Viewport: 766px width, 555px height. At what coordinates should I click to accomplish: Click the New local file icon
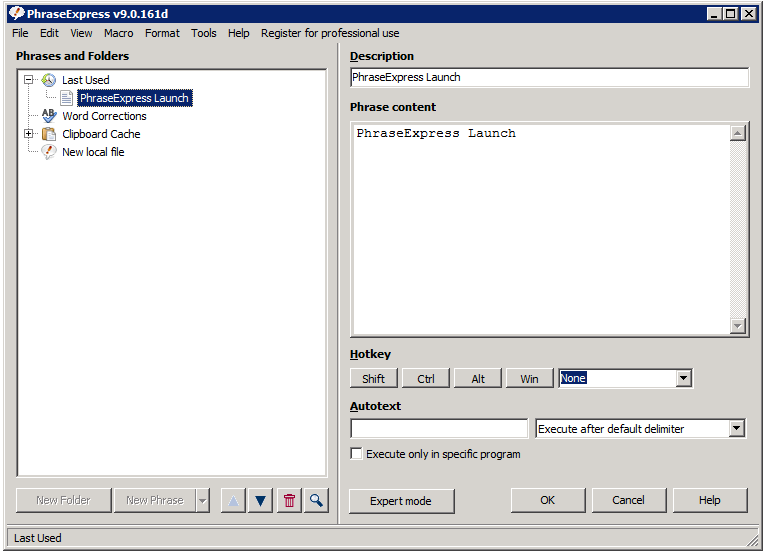pyautogui.click(x=48, y=152)
